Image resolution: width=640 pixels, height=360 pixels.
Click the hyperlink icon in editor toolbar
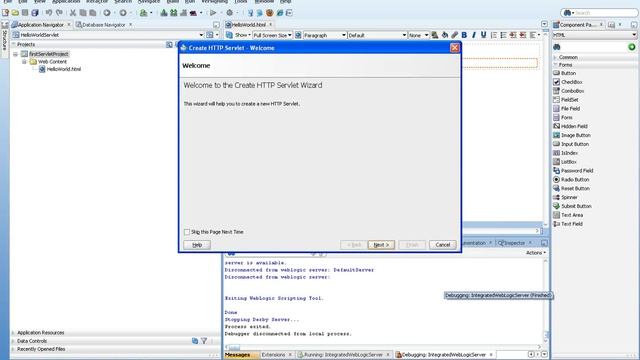[454, 35]
